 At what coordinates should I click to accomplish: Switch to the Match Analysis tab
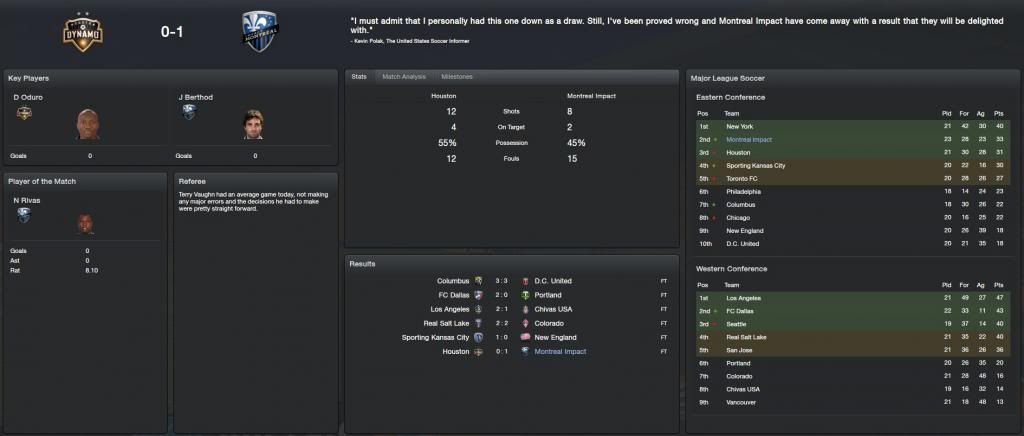pyautogui.click(x=405, y=77)
